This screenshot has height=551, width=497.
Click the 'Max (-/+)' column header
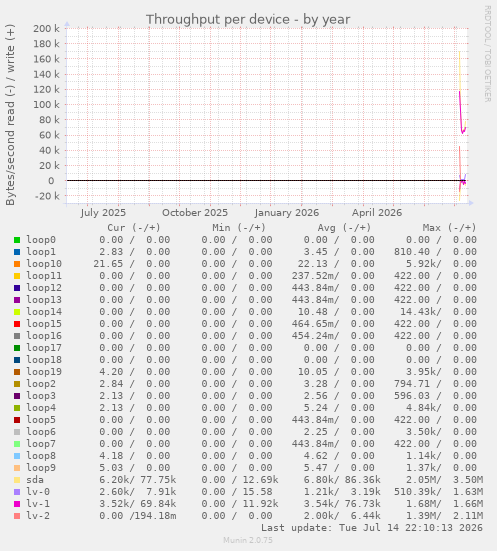[x=449, y=228]
